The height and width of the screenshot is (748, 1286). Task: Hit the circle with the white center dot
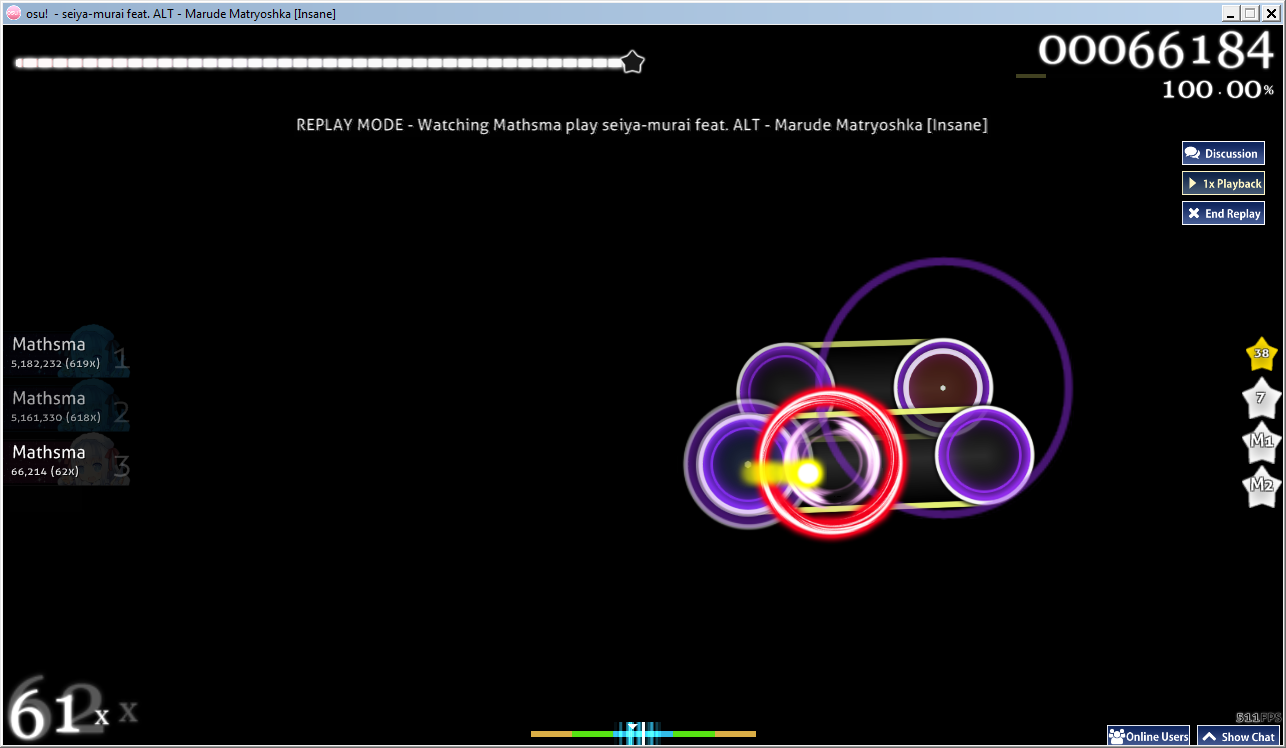click(x=942, y=387)
